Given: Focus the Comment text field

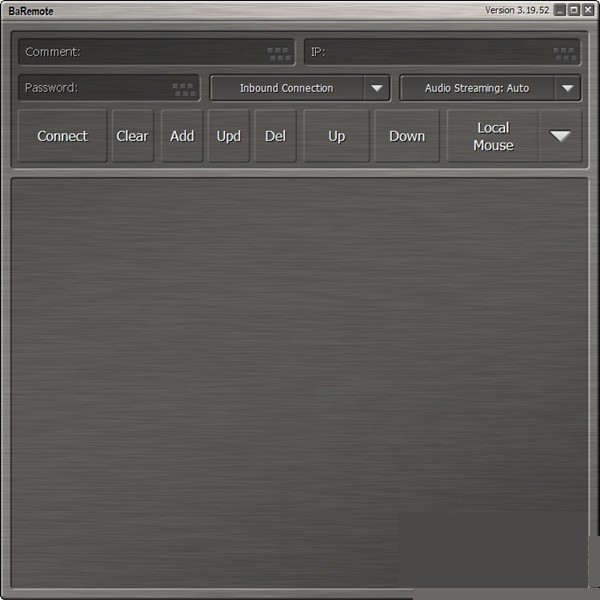Looking at the screenshot, I should click(140, 52).
